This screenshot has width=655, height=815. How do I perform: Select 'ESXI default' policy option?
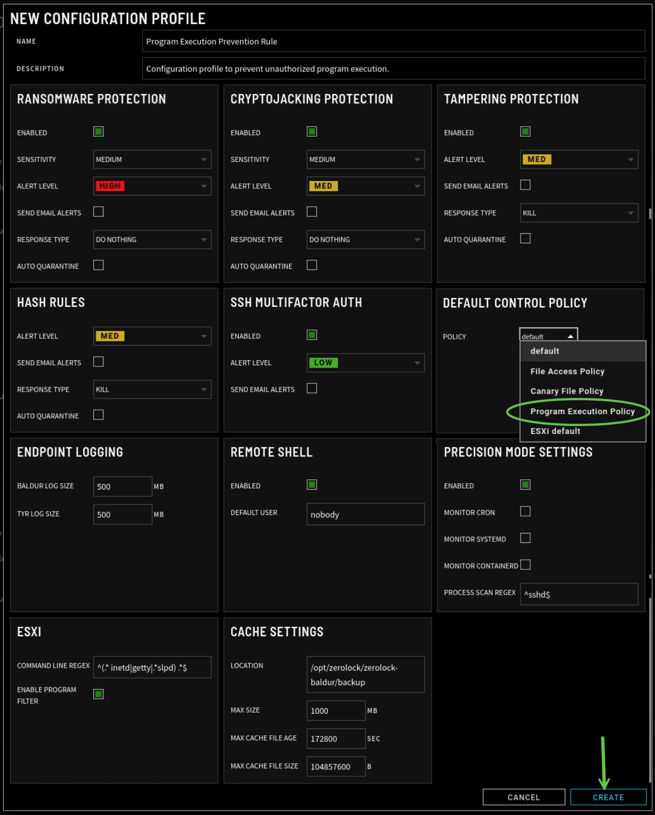tap(583, 431)
